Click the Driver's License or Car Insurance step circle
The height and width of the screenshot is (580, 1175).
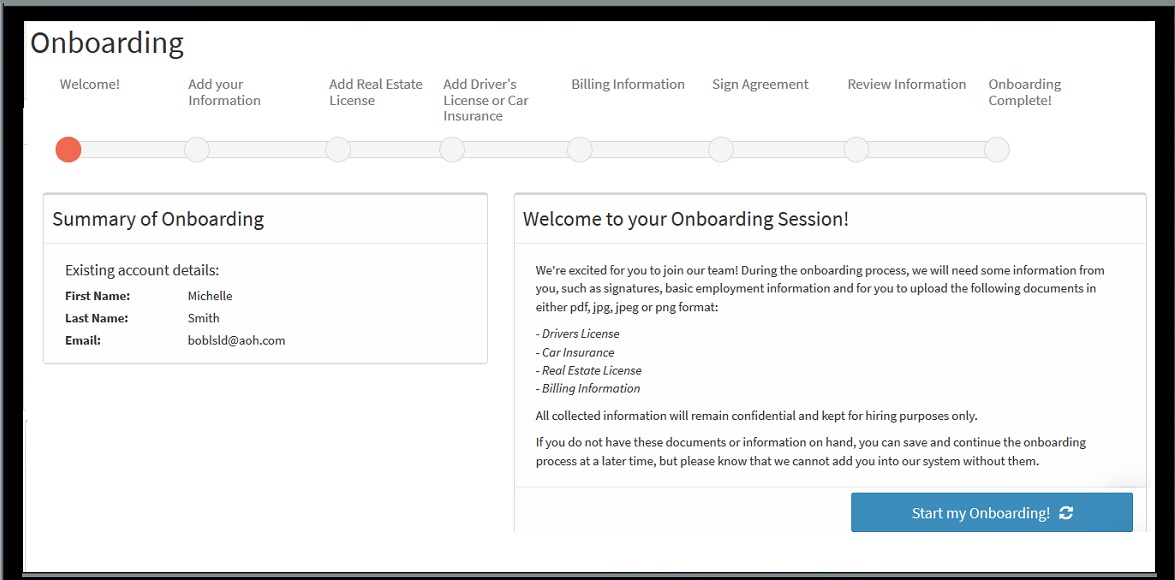point(451,149)
